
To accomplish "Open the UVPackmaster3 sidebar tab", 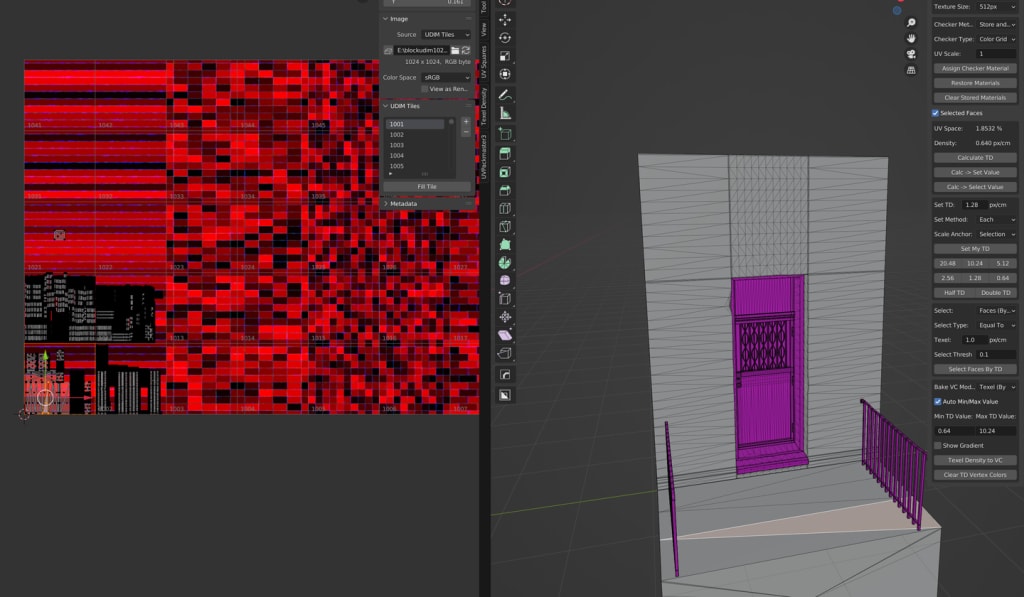I will (x=484, y=157).
